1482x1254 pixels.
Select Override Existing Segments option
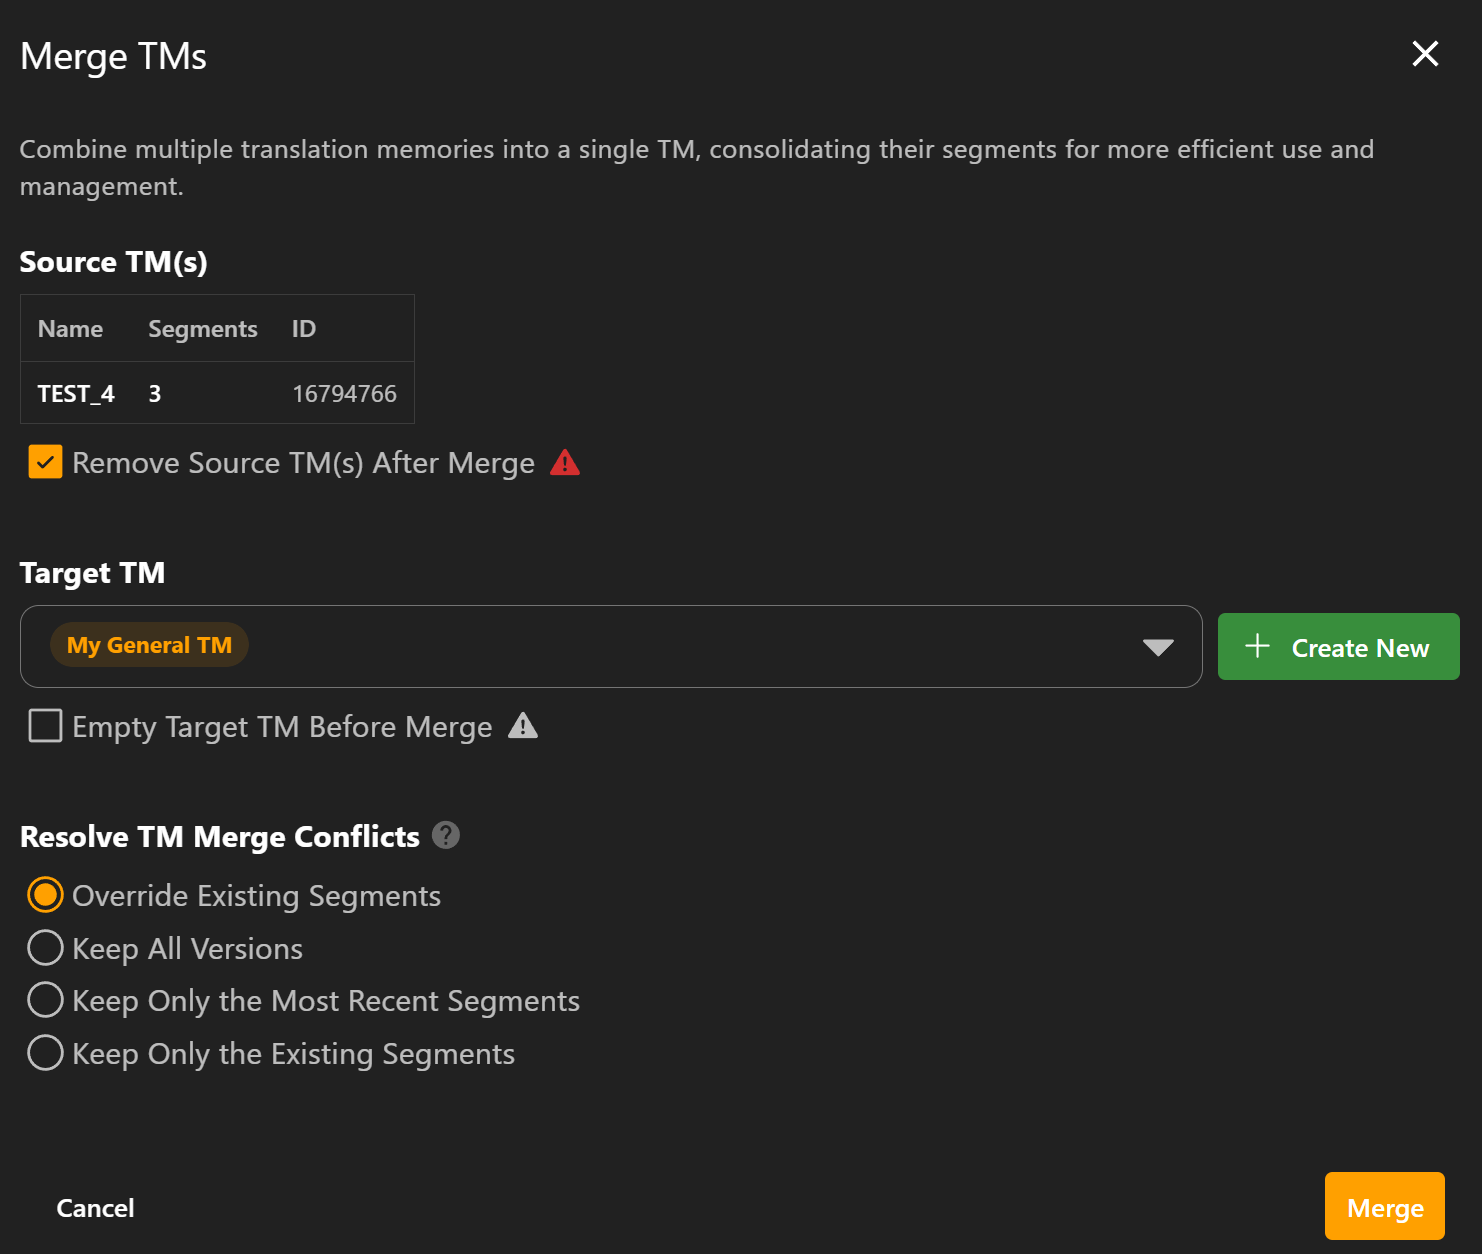pos(45,895)
